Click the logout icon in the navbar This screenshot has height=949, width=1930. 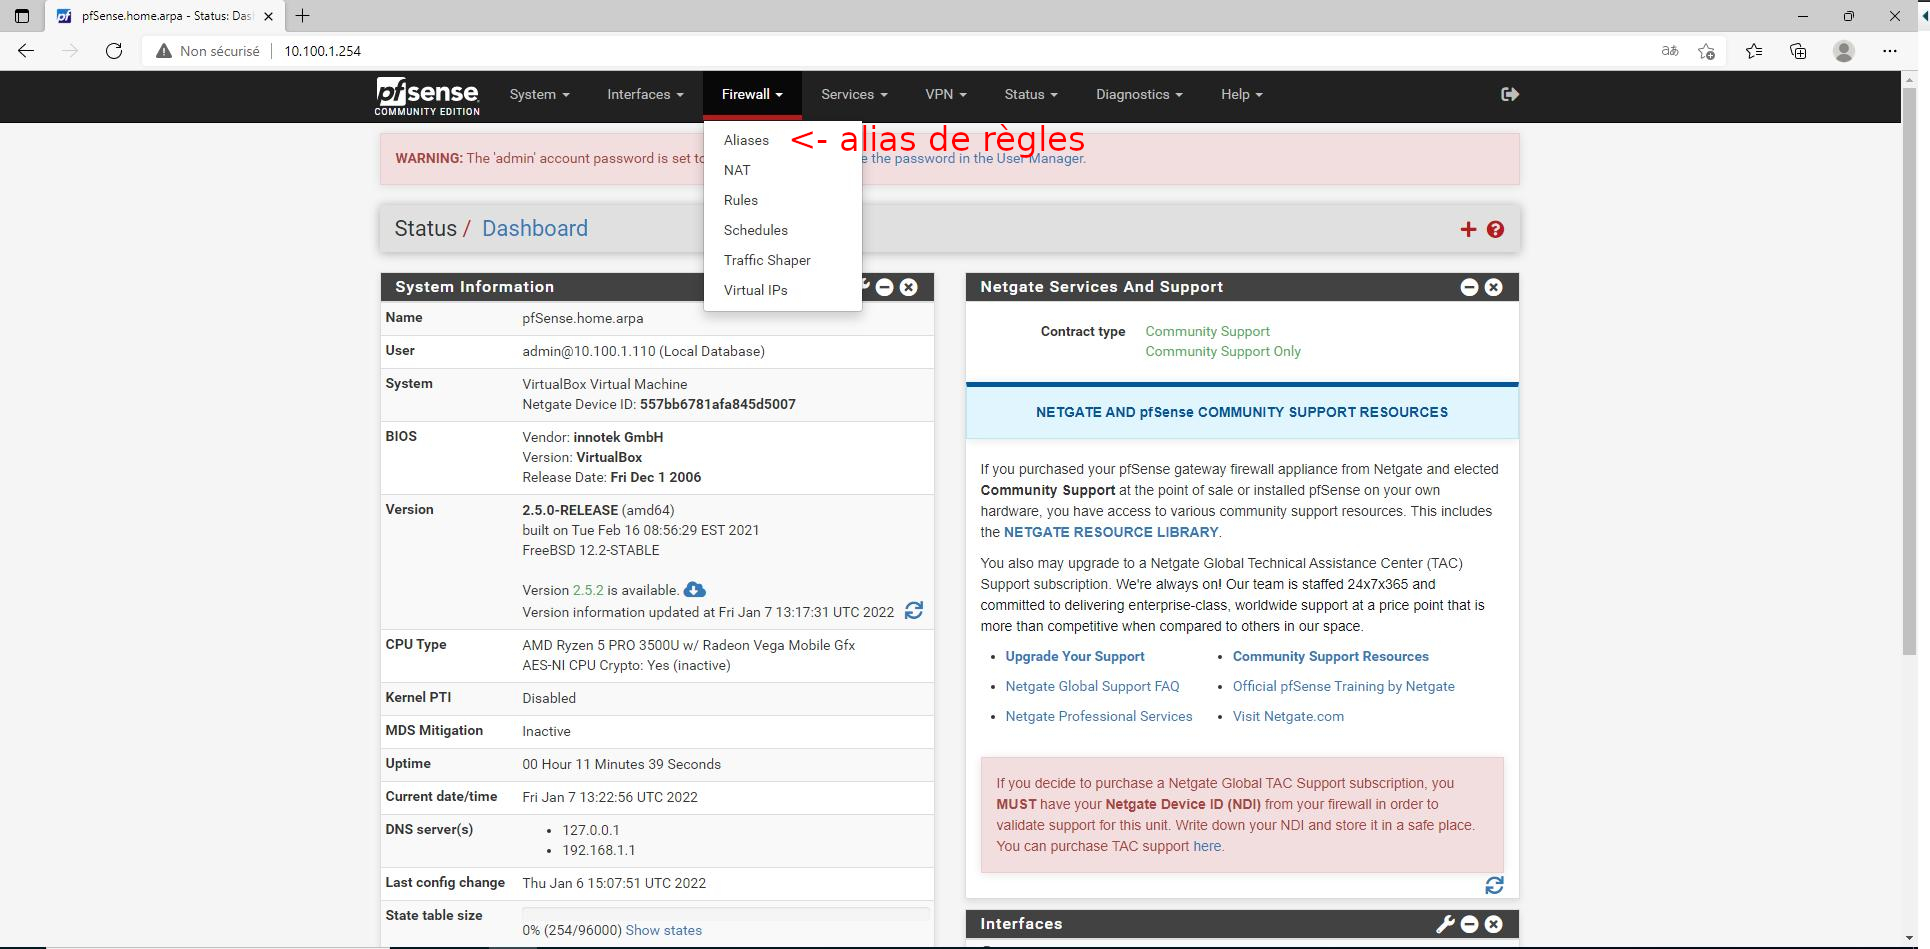click(1510, 94)
